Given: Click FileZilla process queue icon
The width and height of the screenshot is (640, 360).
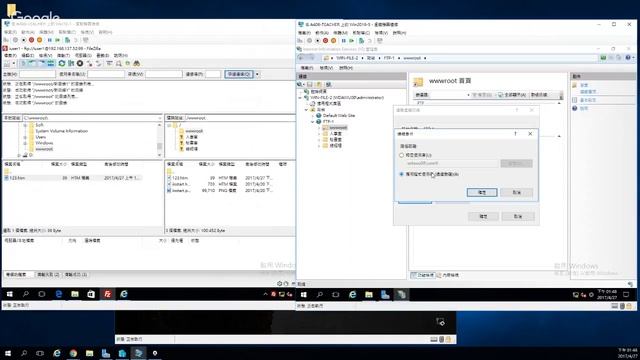Looking at the screenshot, I should pyautogui.click(x=71, y=63).
